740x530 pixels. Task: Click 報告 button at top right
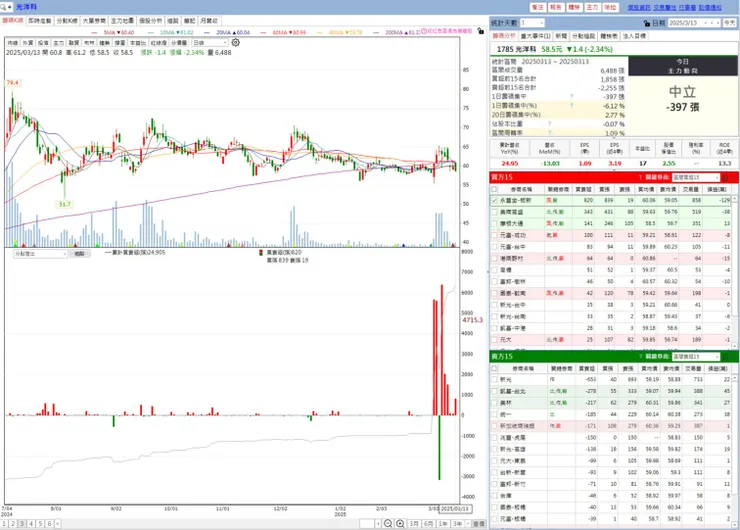click(x=555, y=7)
